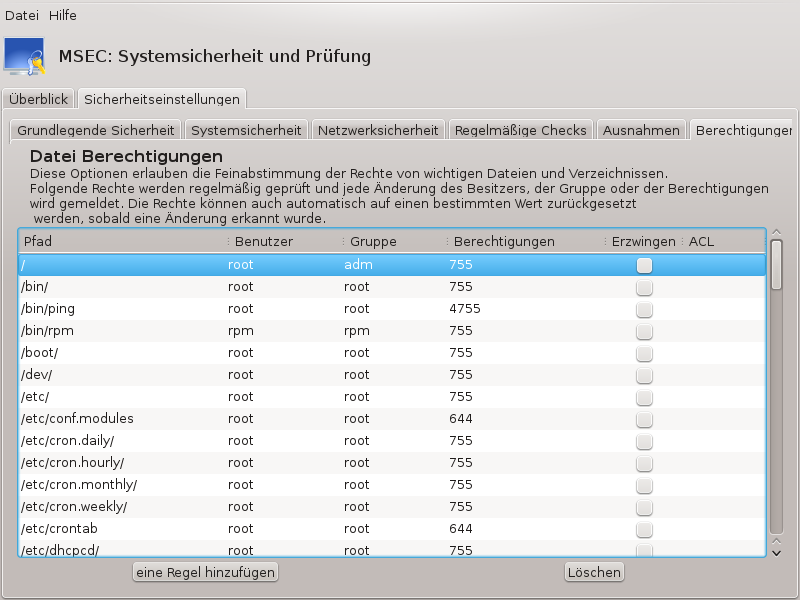Select the Regelmäßige Checks tab
This screenshot has width=800, height=600.
point(520,130)
